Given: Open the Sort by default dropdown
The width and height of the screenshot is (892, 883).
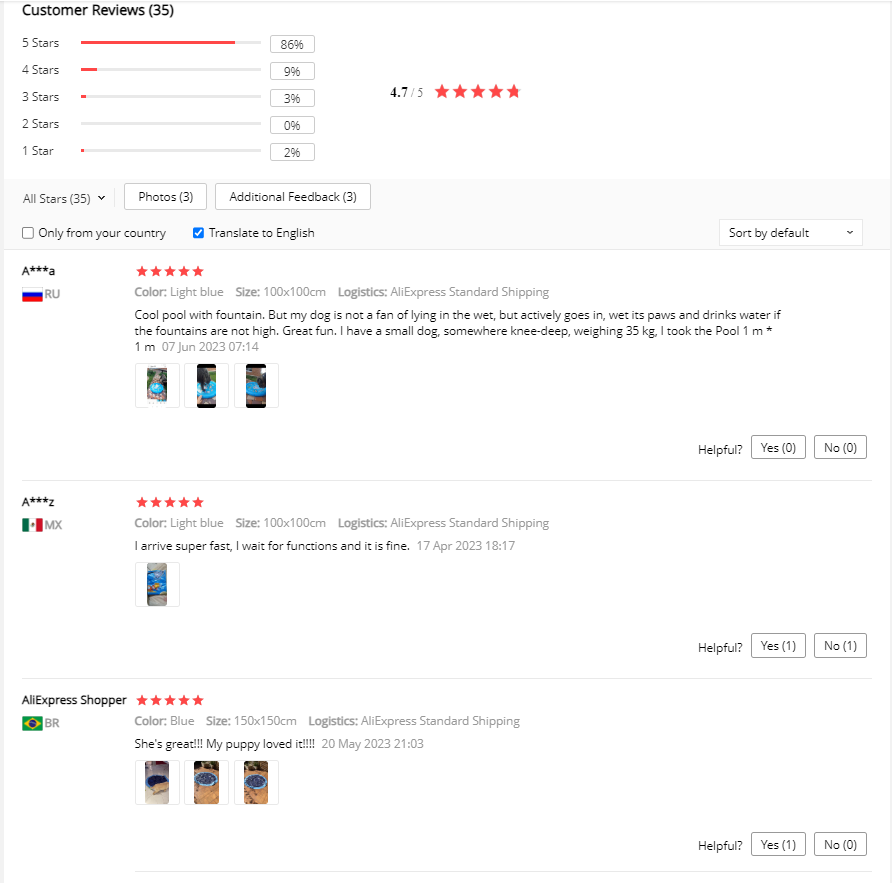Looking at the screenshot, I should tap(791, 233).
